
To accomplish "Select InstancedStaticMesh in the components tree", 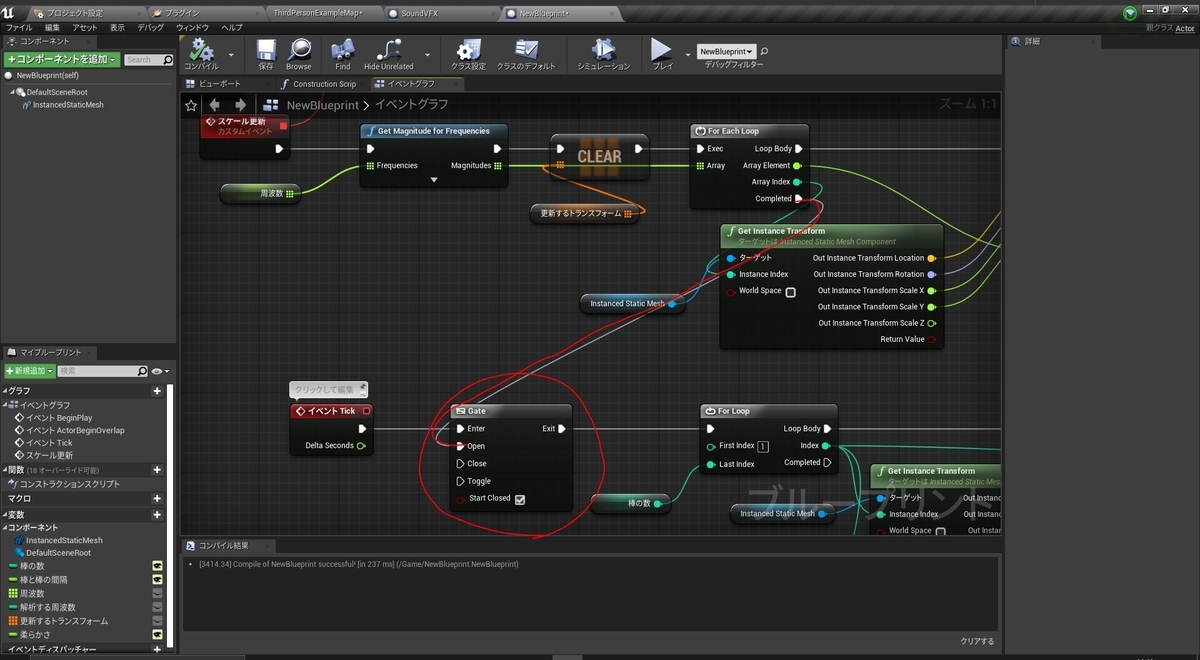I will coord(68,105).
